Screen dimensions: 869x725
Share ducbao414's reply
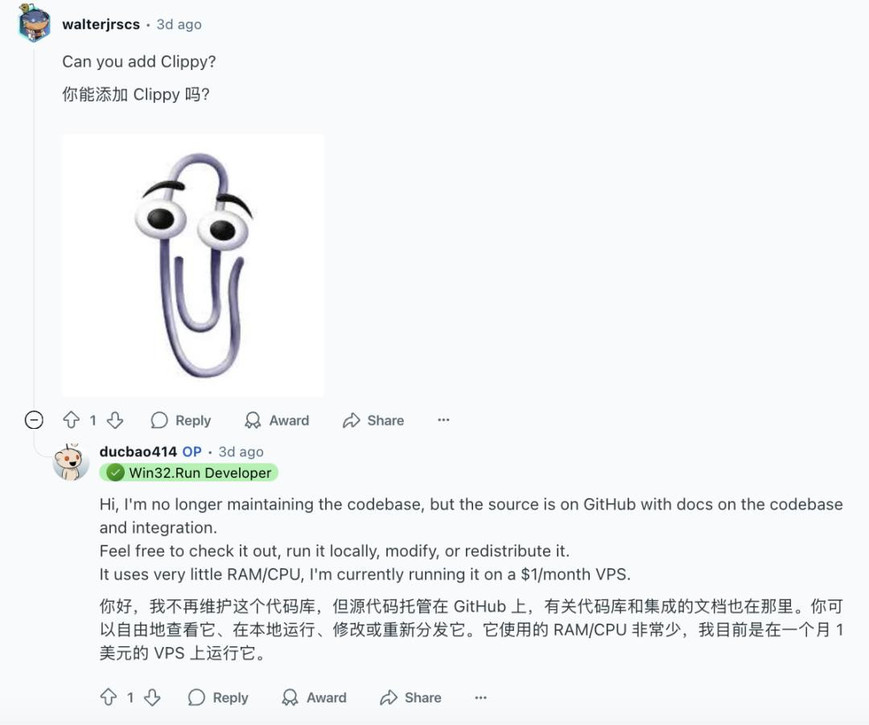(x=411, y=697)
